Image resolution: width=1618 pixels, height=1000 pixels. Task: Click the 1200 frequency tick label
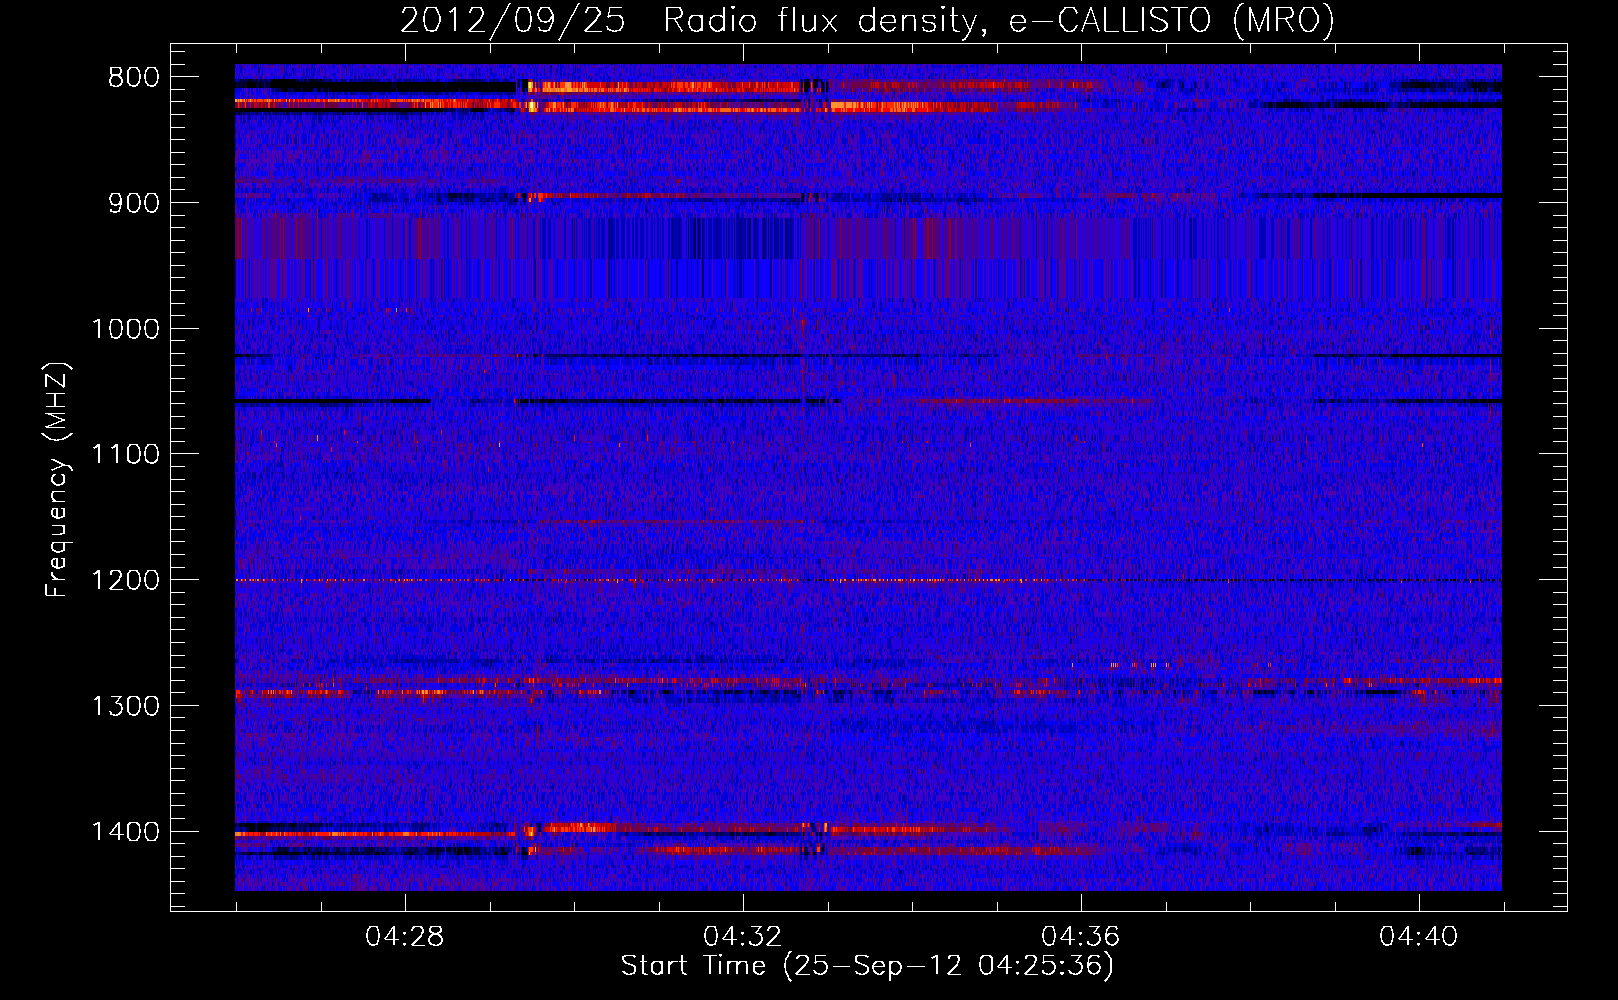pyautogui.click(x=125, y=581)
